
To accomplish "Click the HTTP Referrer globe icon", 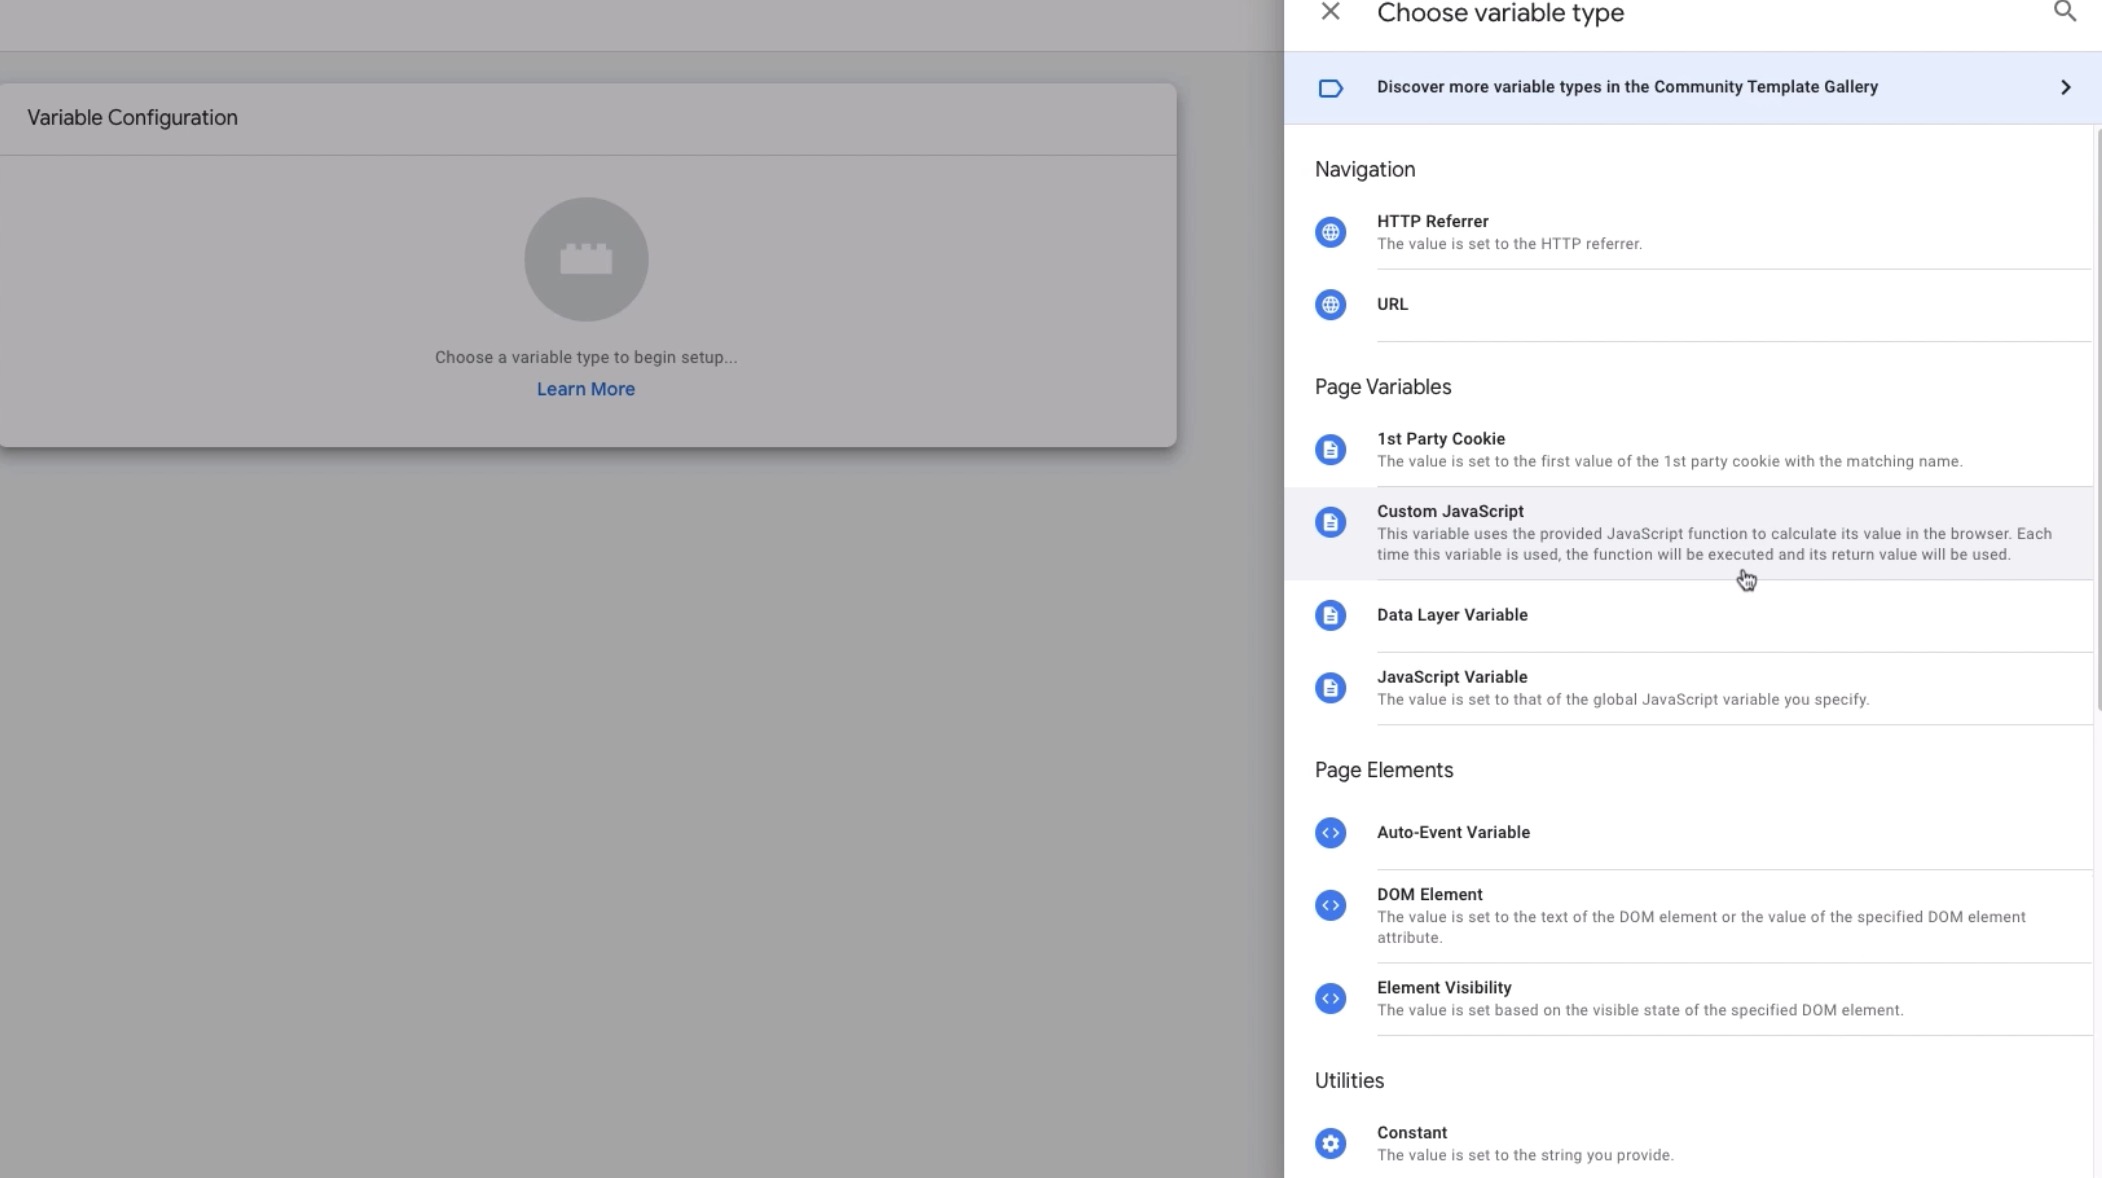I will (1330, 232).
